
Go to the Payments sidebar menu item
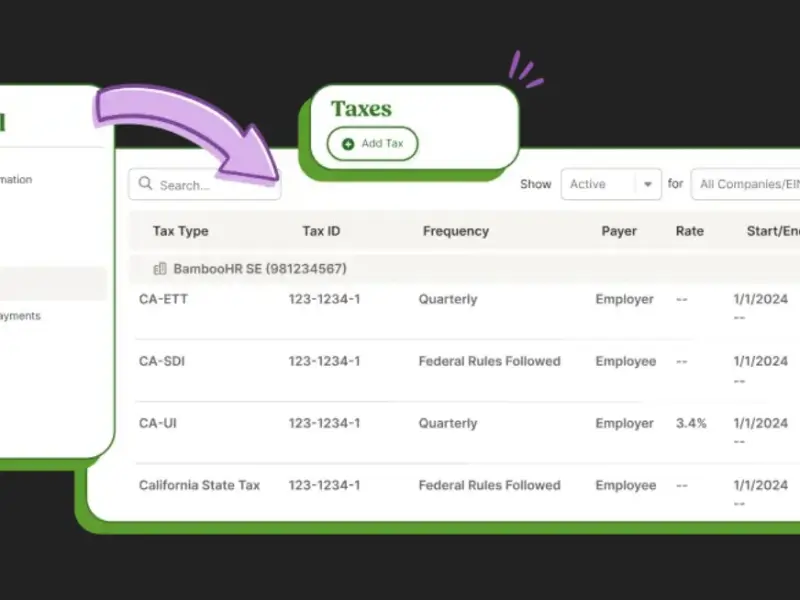20,316
